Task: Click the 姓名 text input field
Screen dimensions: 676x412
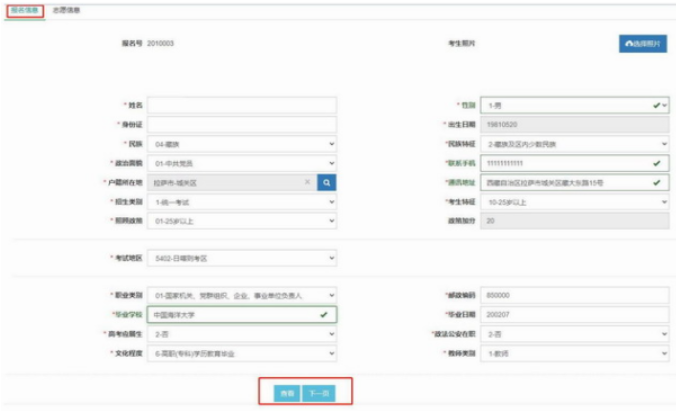Action: (242, 105)
